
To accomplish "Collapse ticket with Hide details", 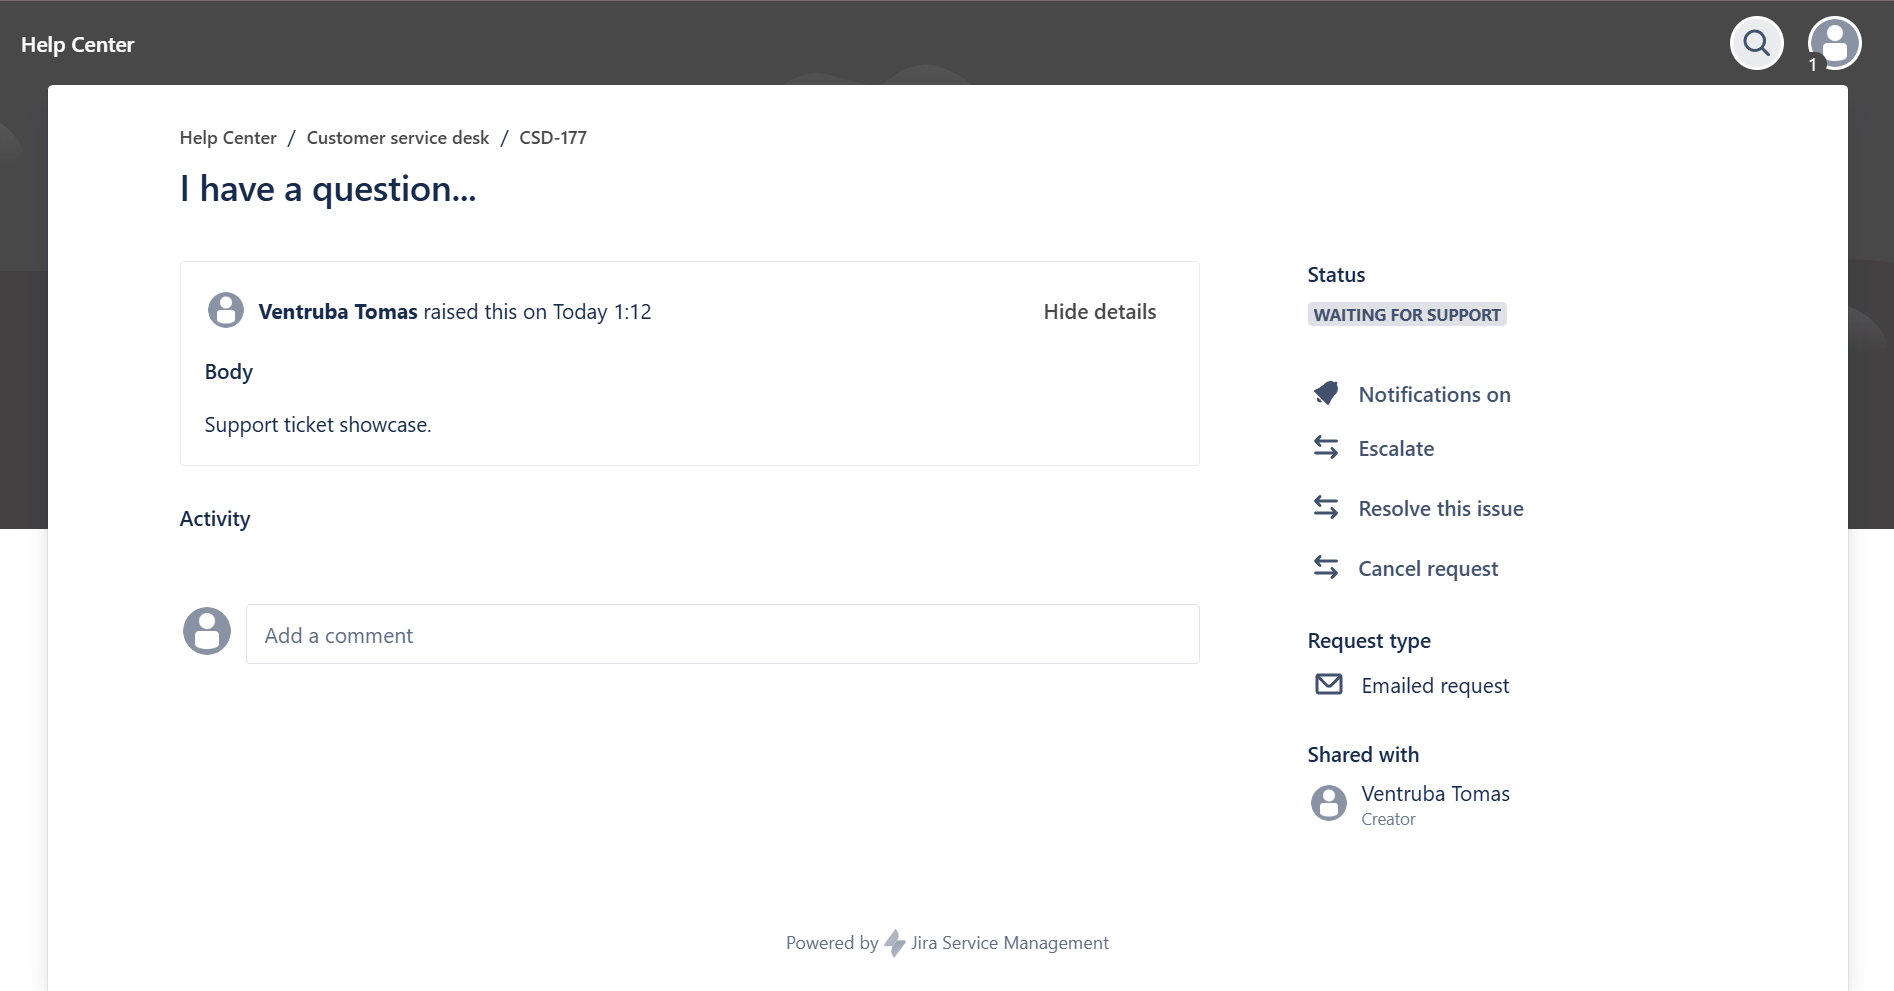I will coord(1099,312).
